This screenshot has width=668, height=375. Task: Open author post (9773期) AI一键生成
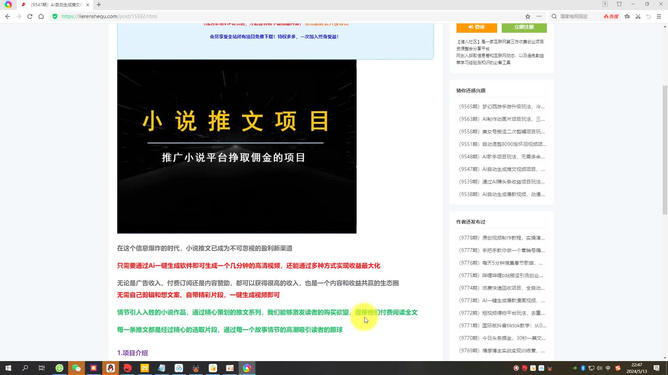coord(501,300)
